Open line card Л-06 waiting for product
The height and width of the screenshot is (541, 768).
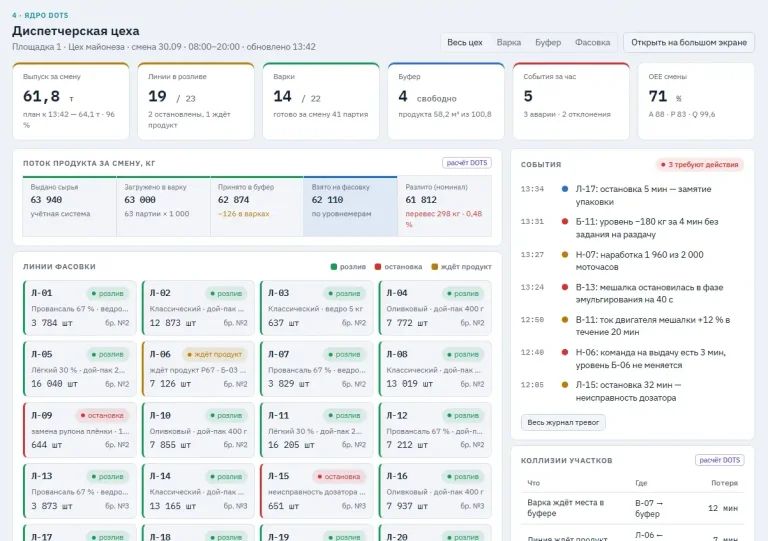click(x=198, y=369)
